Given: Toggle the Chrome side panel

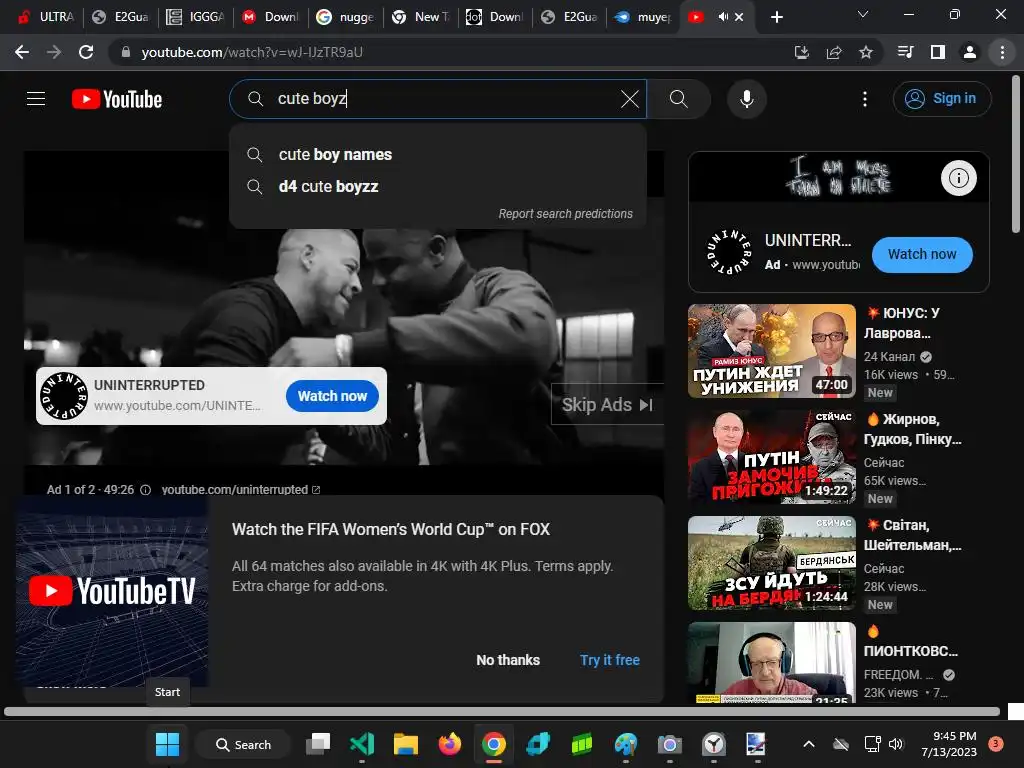Looking at the screenshot, I should (938, 52).
